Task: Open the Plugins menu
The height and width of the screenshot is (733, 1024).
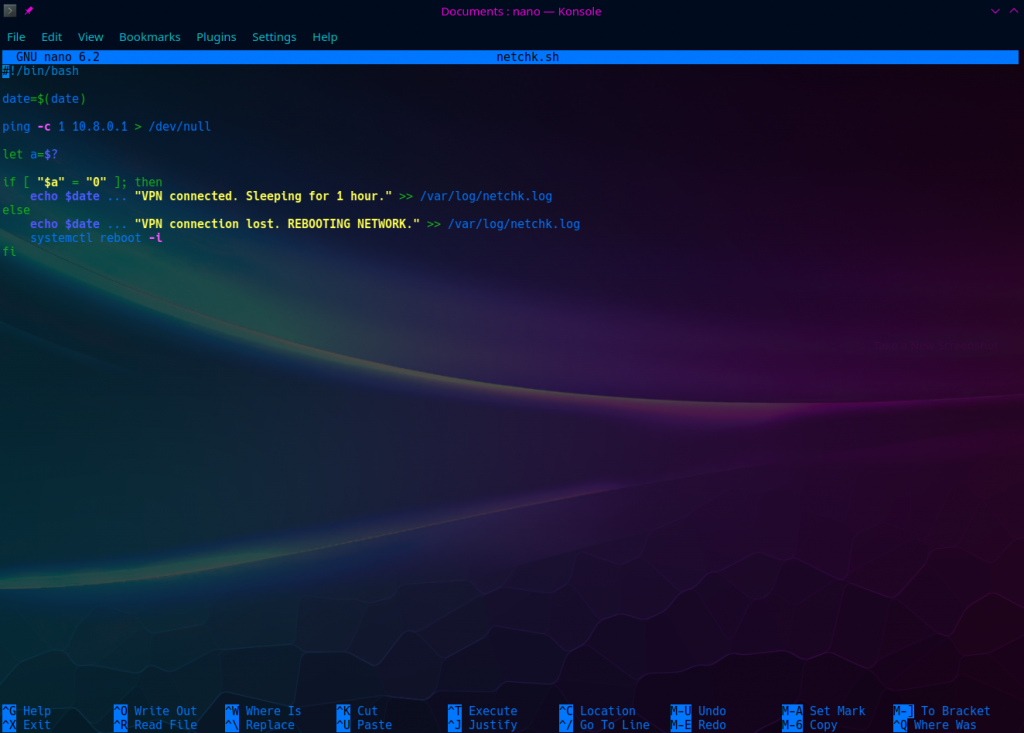Action: [216, 37]
